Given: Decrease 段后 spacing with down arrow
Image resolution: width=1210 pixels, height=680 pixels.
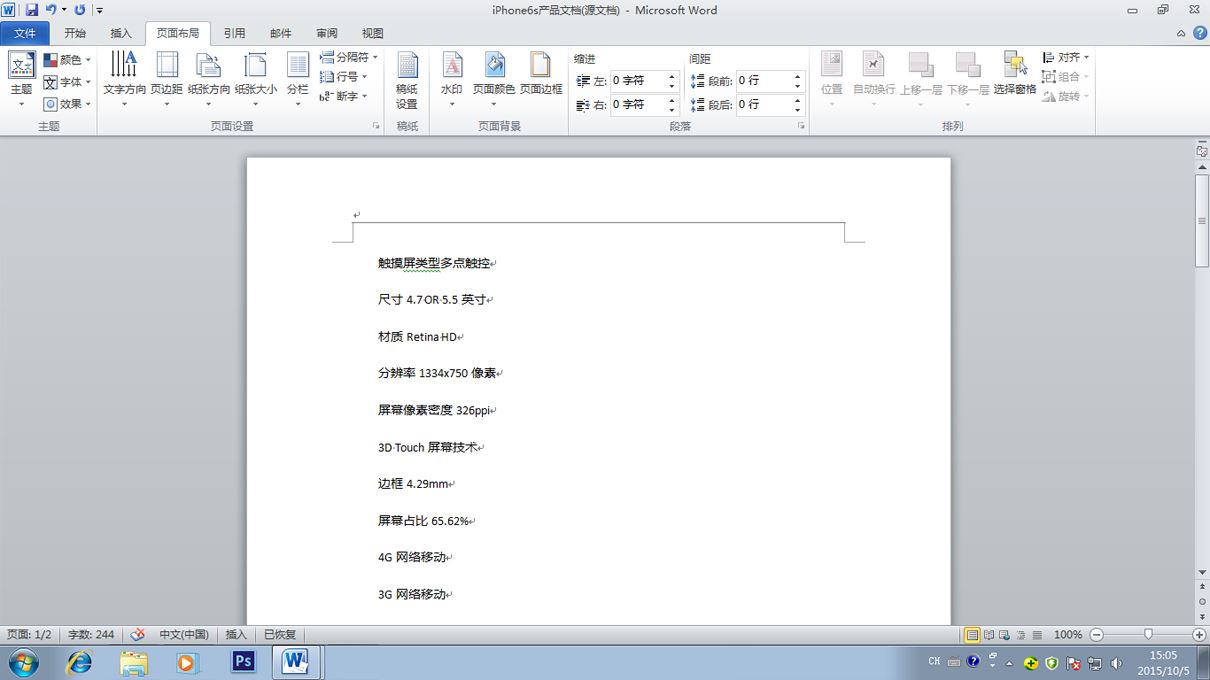Looking at the screenshot, I should tap(797, 109).
